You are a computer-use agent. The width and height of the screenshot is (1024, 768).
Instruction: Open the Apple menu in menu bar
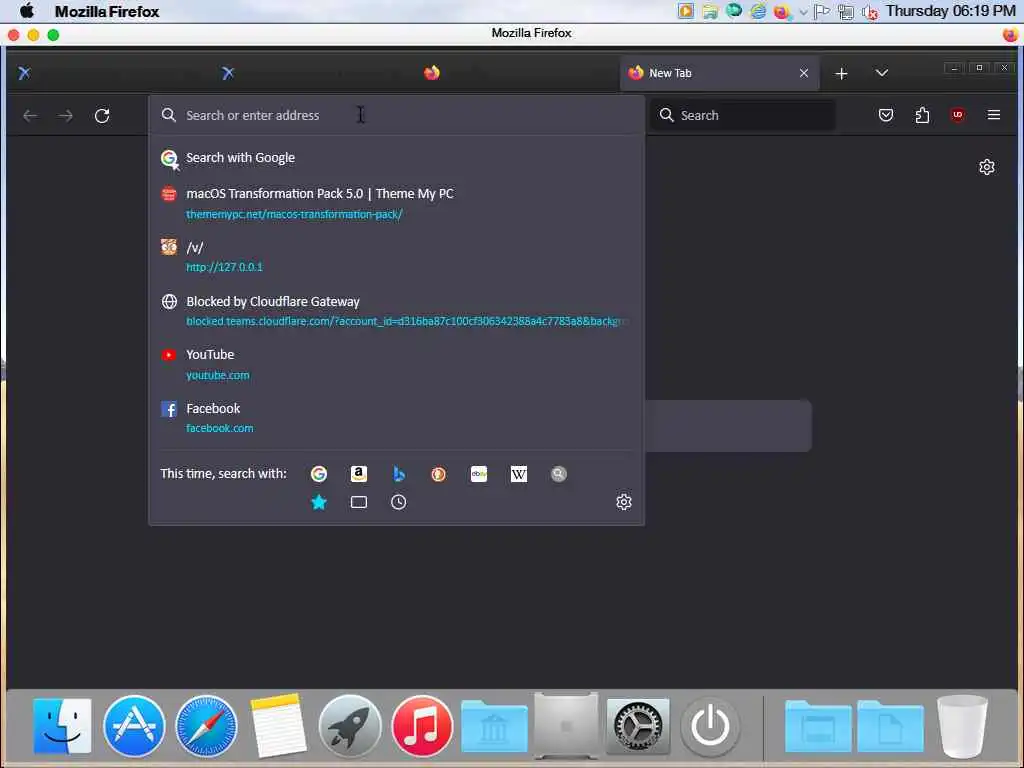pyautogui.click(x=27, y=11)
